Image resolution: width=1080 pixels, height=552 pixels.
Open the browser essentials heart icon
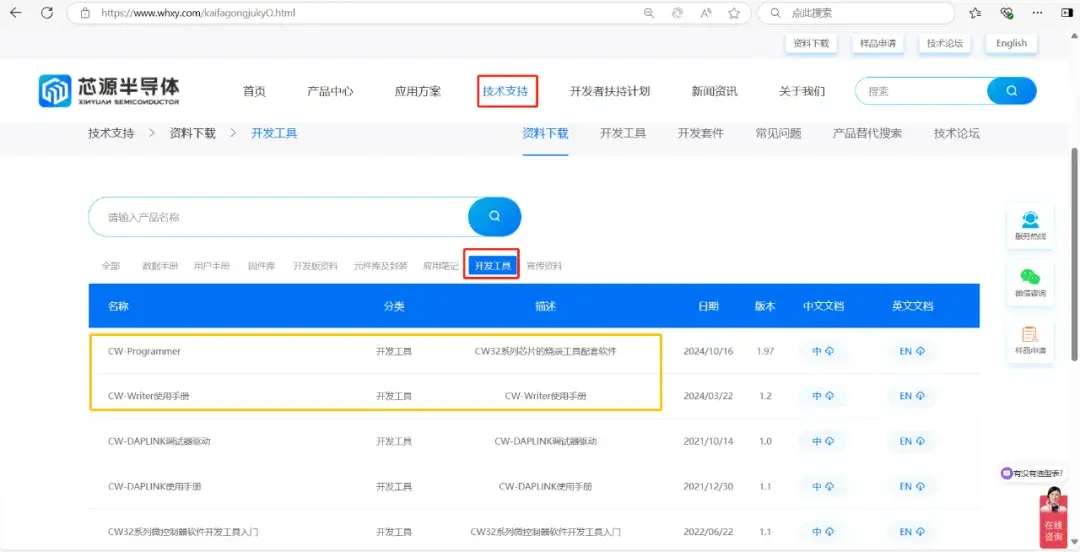1007,12
